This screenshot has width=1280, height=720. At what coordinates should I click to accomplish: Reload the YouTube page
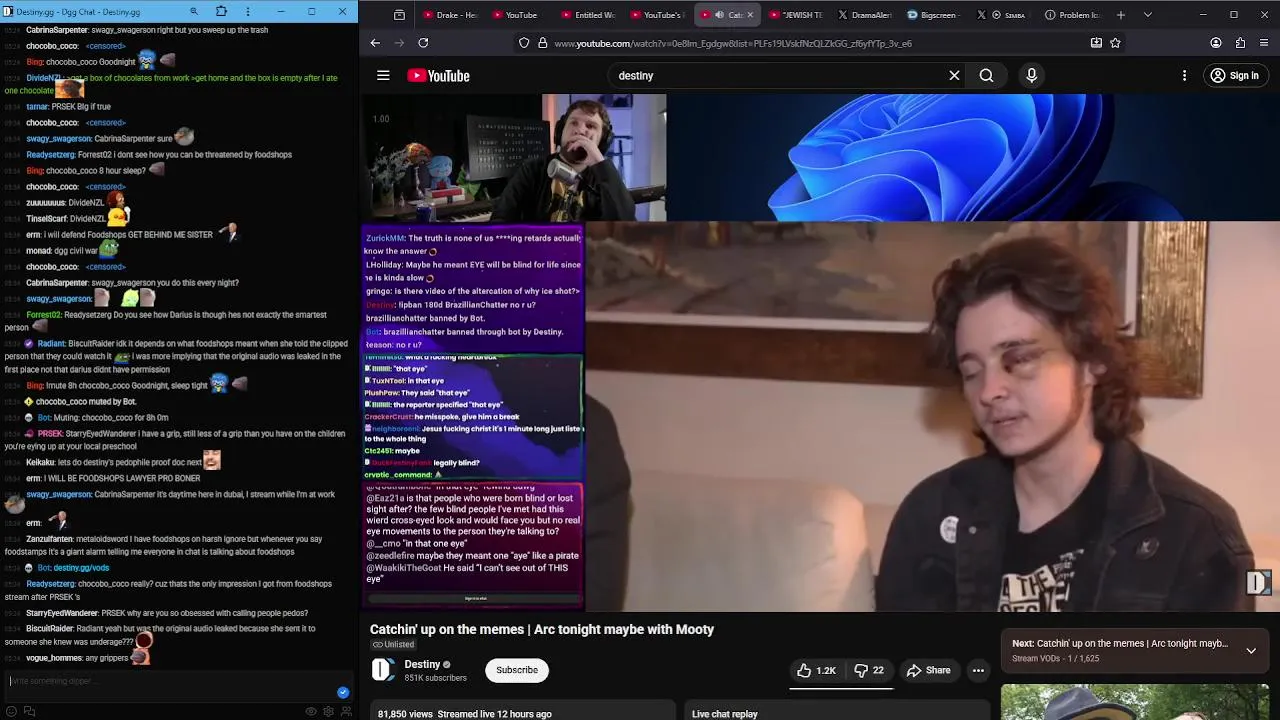point(423,43)
